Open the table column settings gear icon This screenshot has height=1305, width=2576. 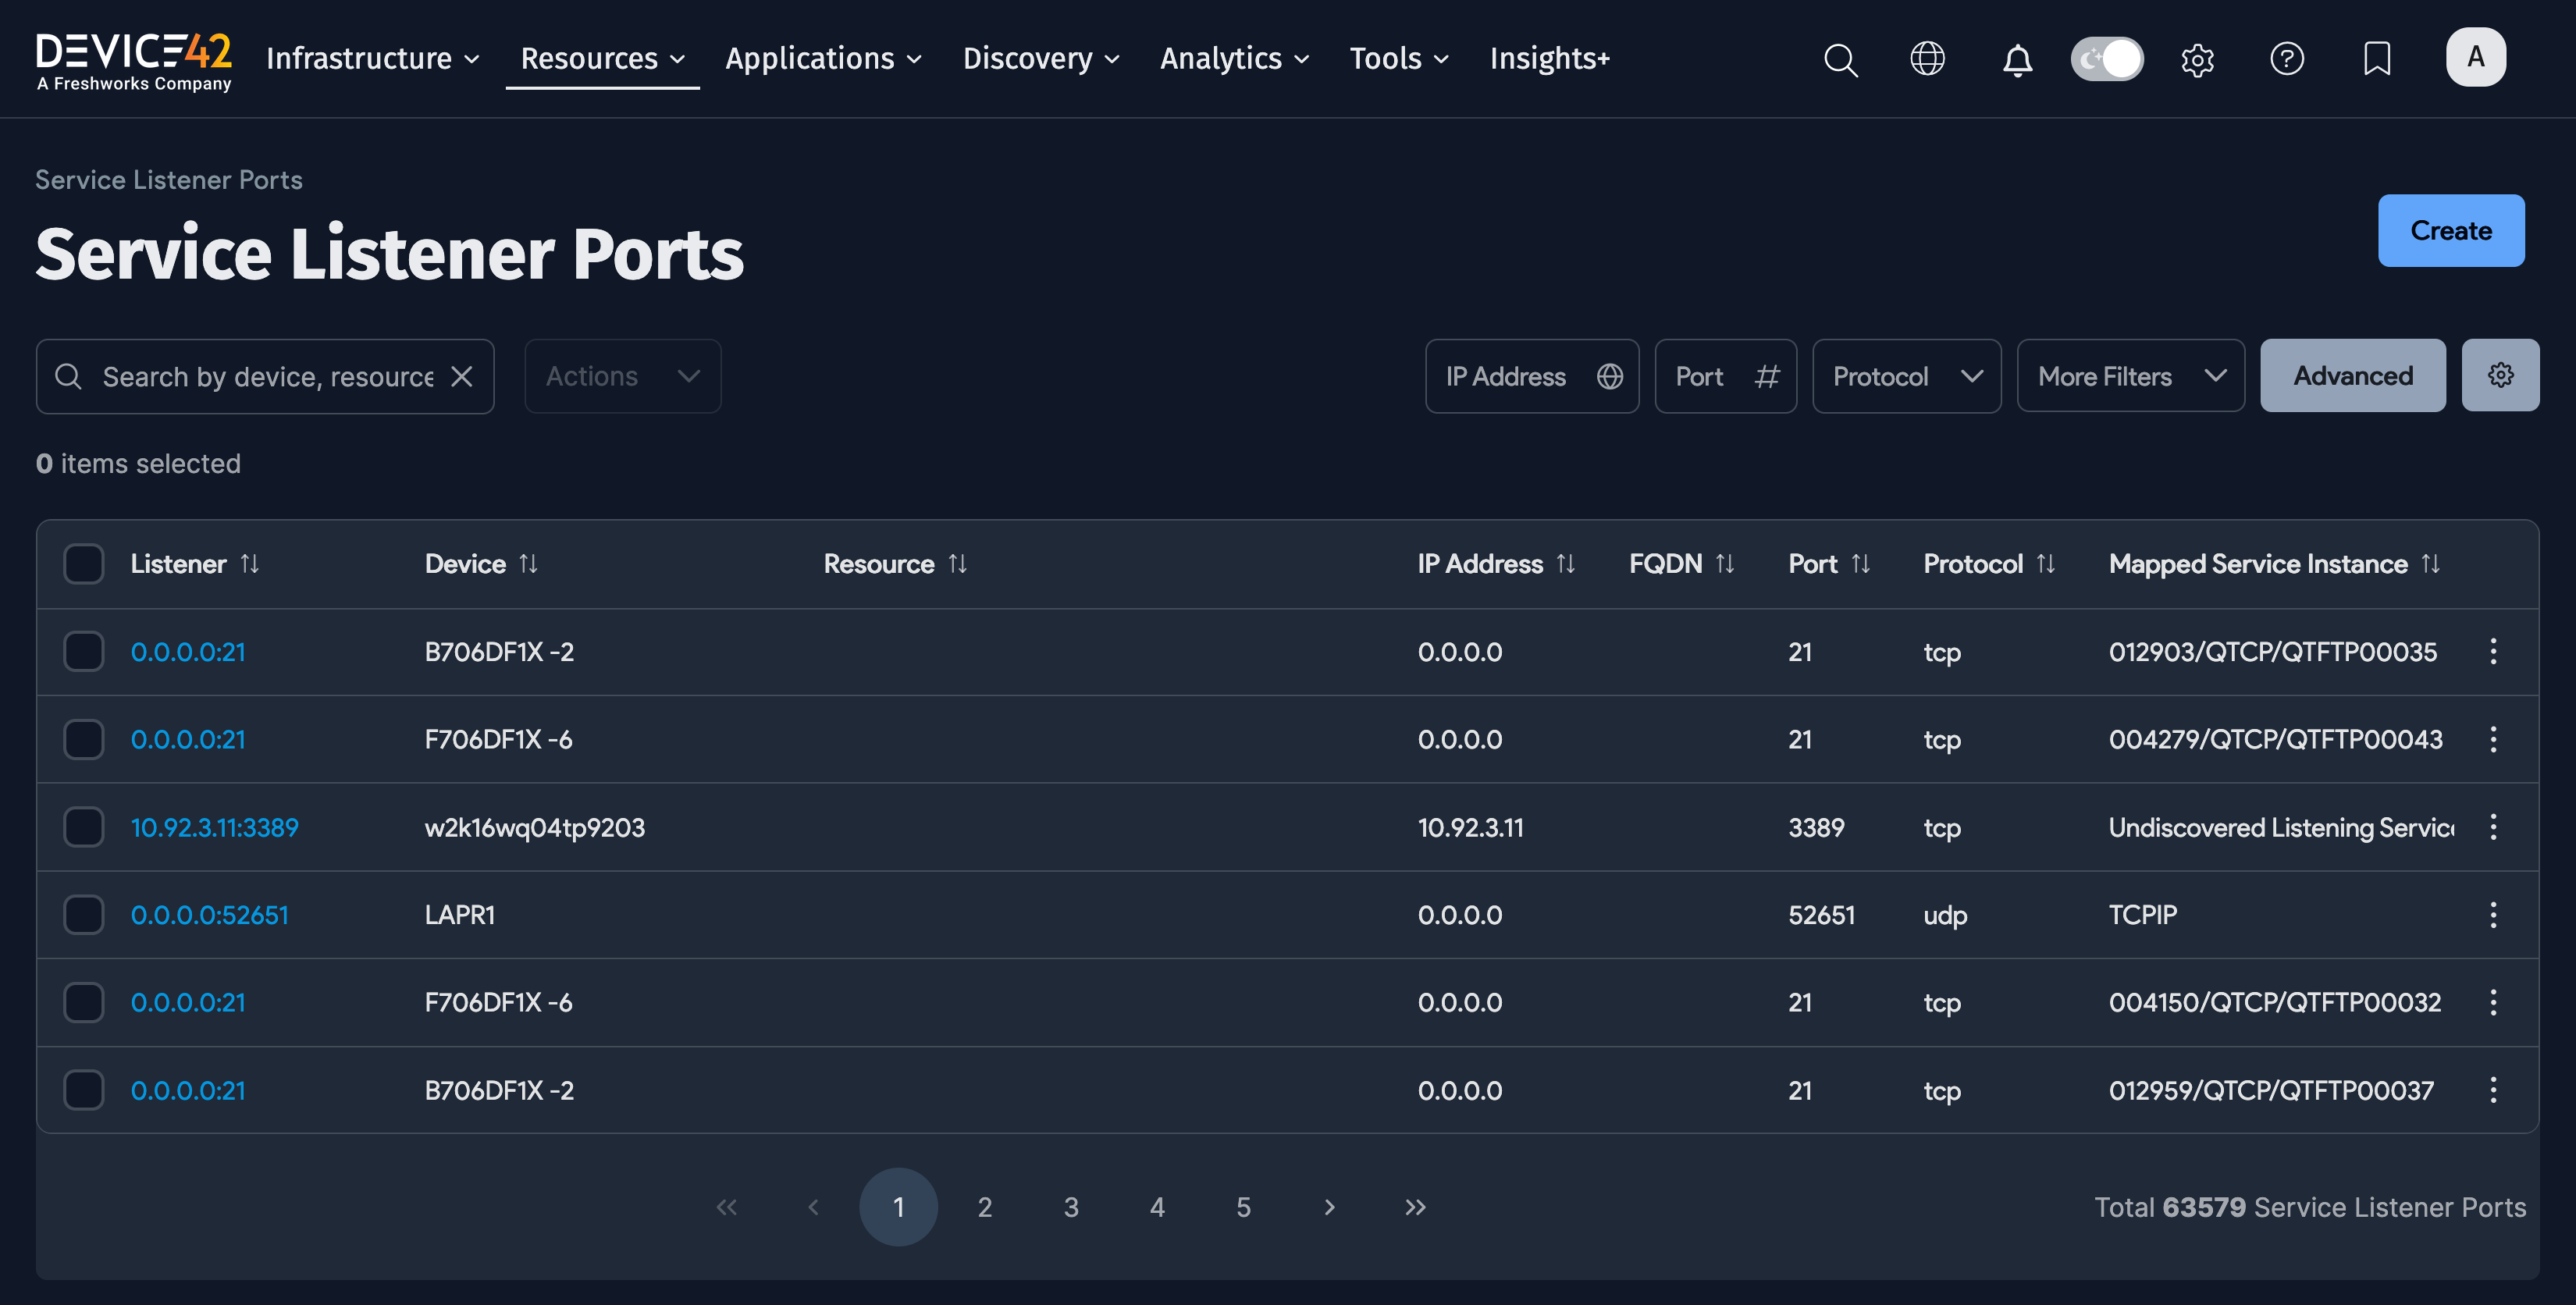pyautogui.click(x=2501, y=375)
